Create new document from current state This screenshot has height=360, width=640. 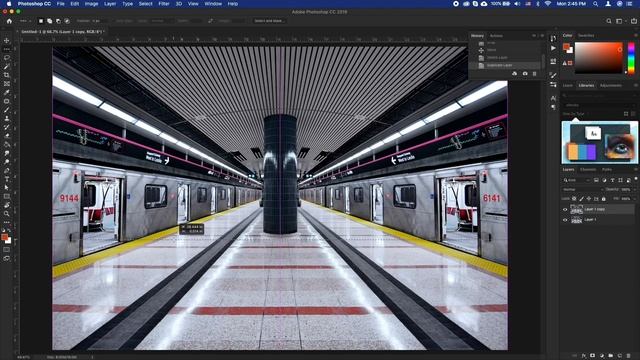tap(514, 73)
